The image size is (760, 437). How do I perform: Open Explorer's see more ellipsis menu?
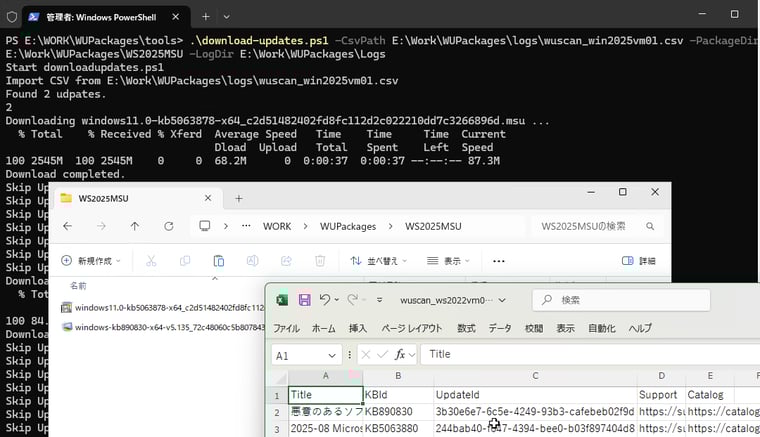click(x=499, y=261)
